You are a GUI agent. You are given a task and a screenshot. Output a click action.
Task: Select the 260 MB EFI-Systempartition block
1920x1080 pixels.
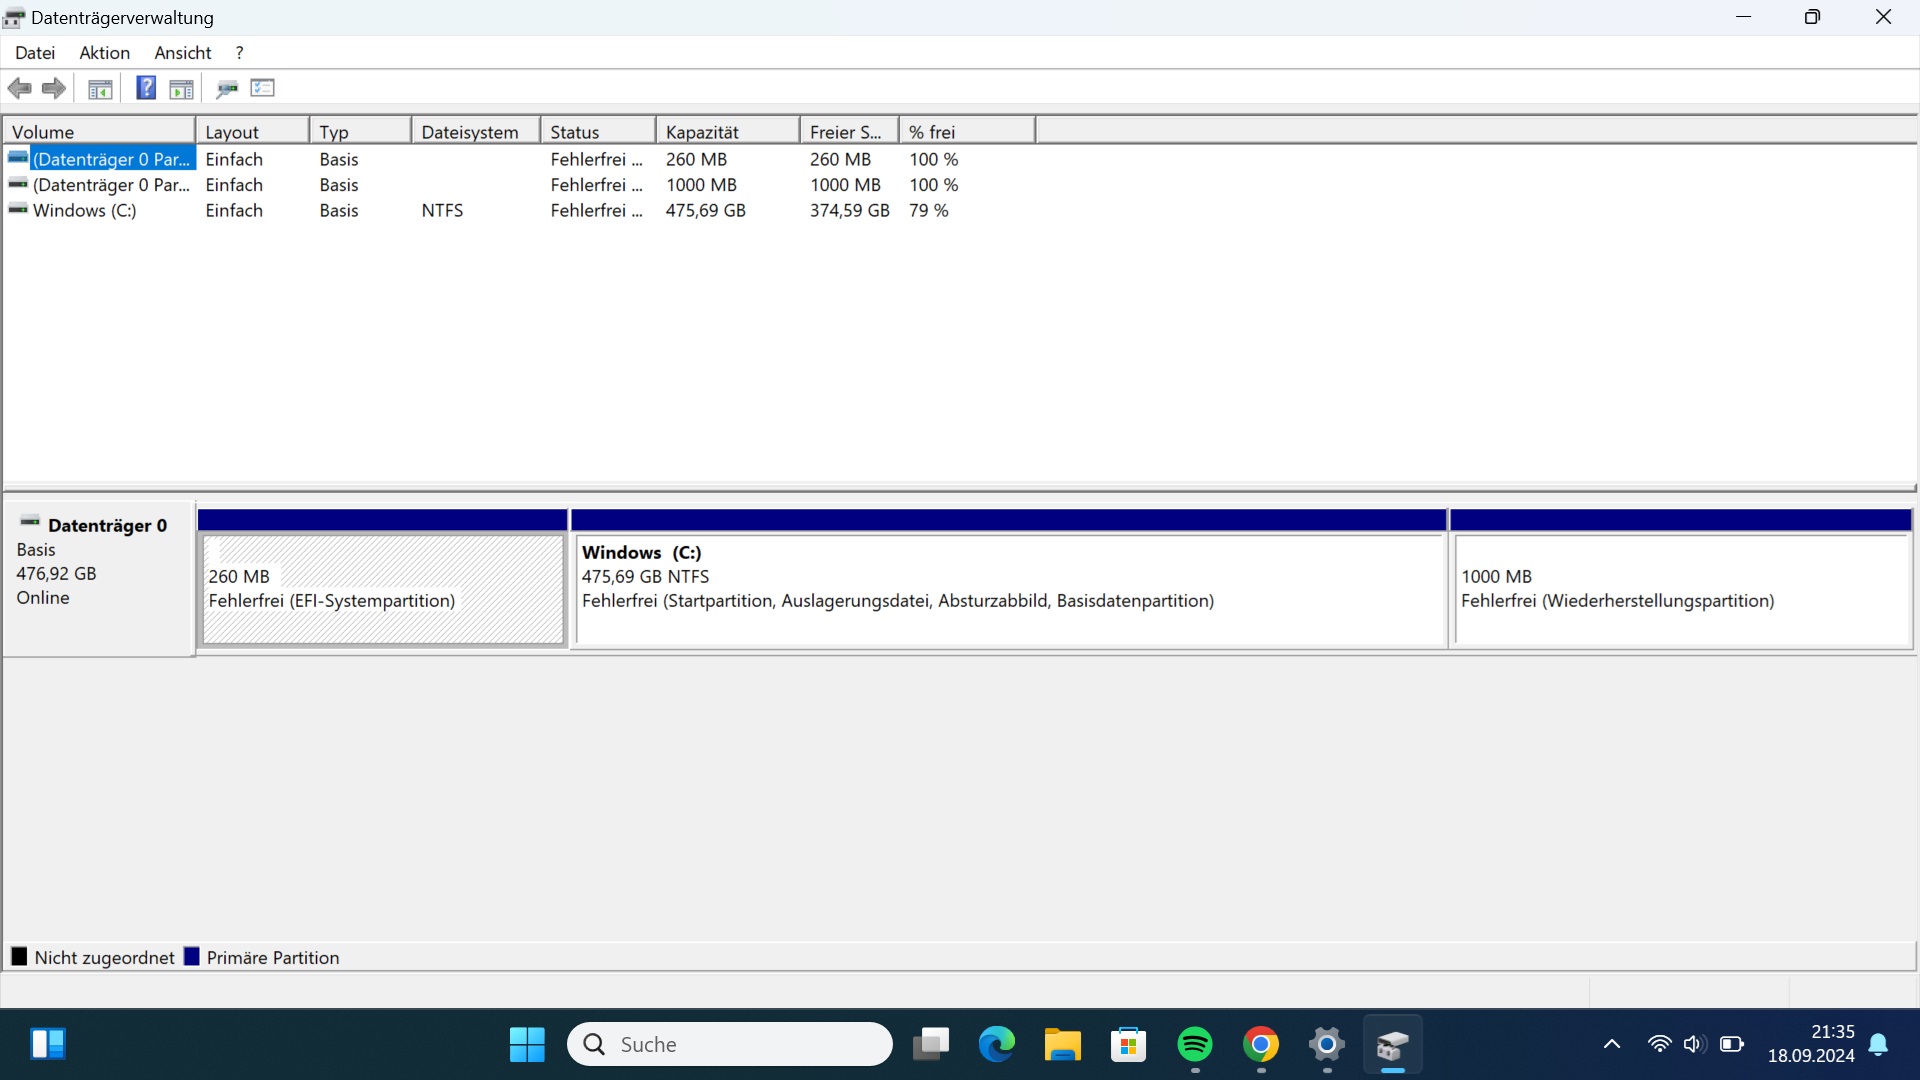pyautogui.click(x=383, y=590)
